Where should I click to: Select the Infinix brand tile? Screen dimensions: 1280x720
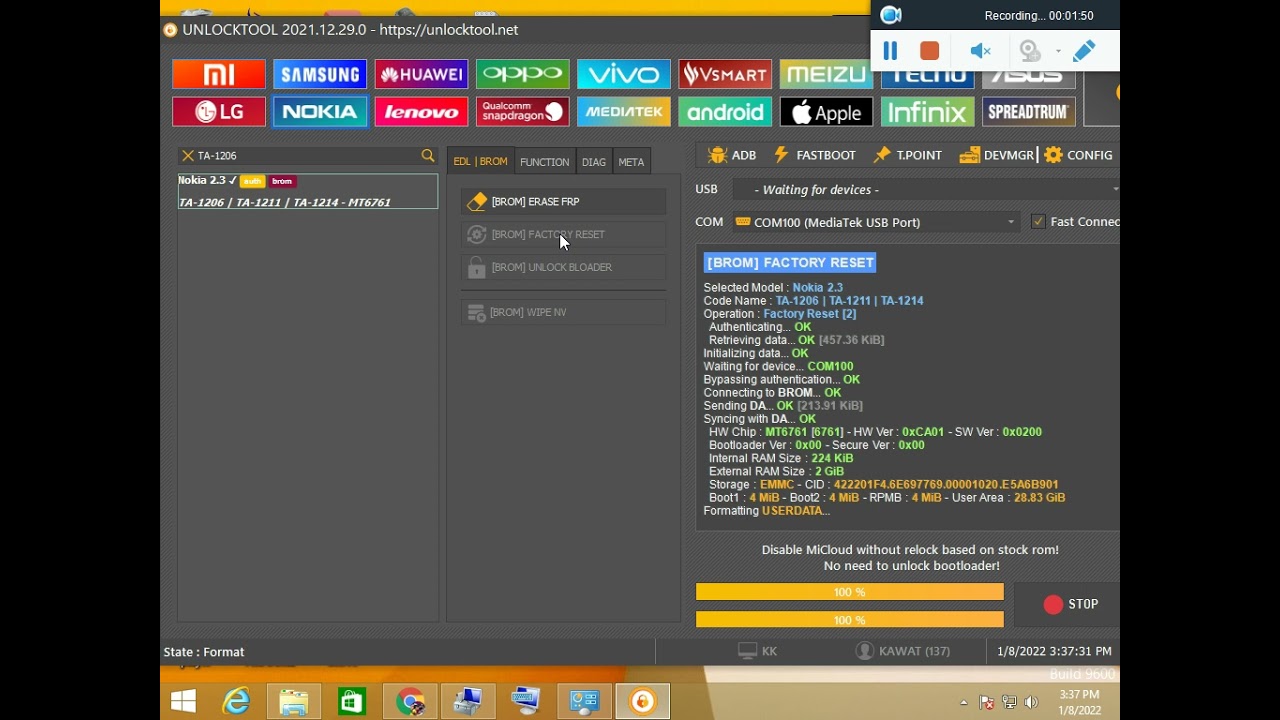(x=927, y=112)
